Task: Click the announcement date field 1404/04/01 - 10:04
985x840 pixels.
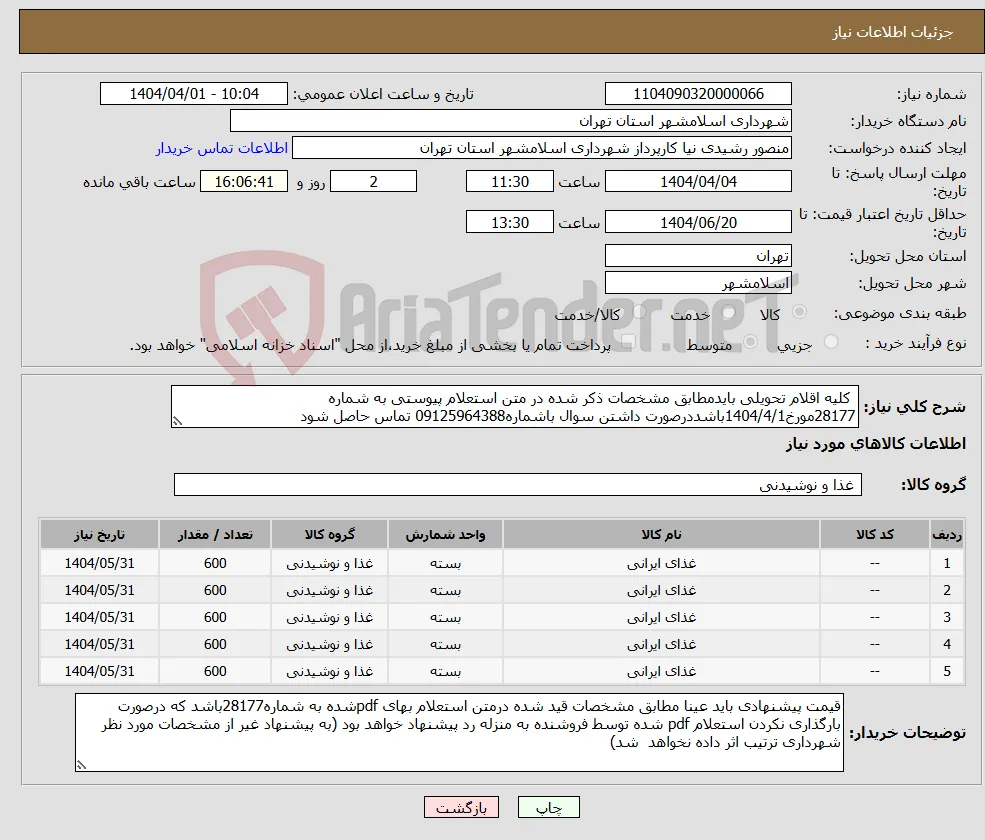Action: pos(193,94)
